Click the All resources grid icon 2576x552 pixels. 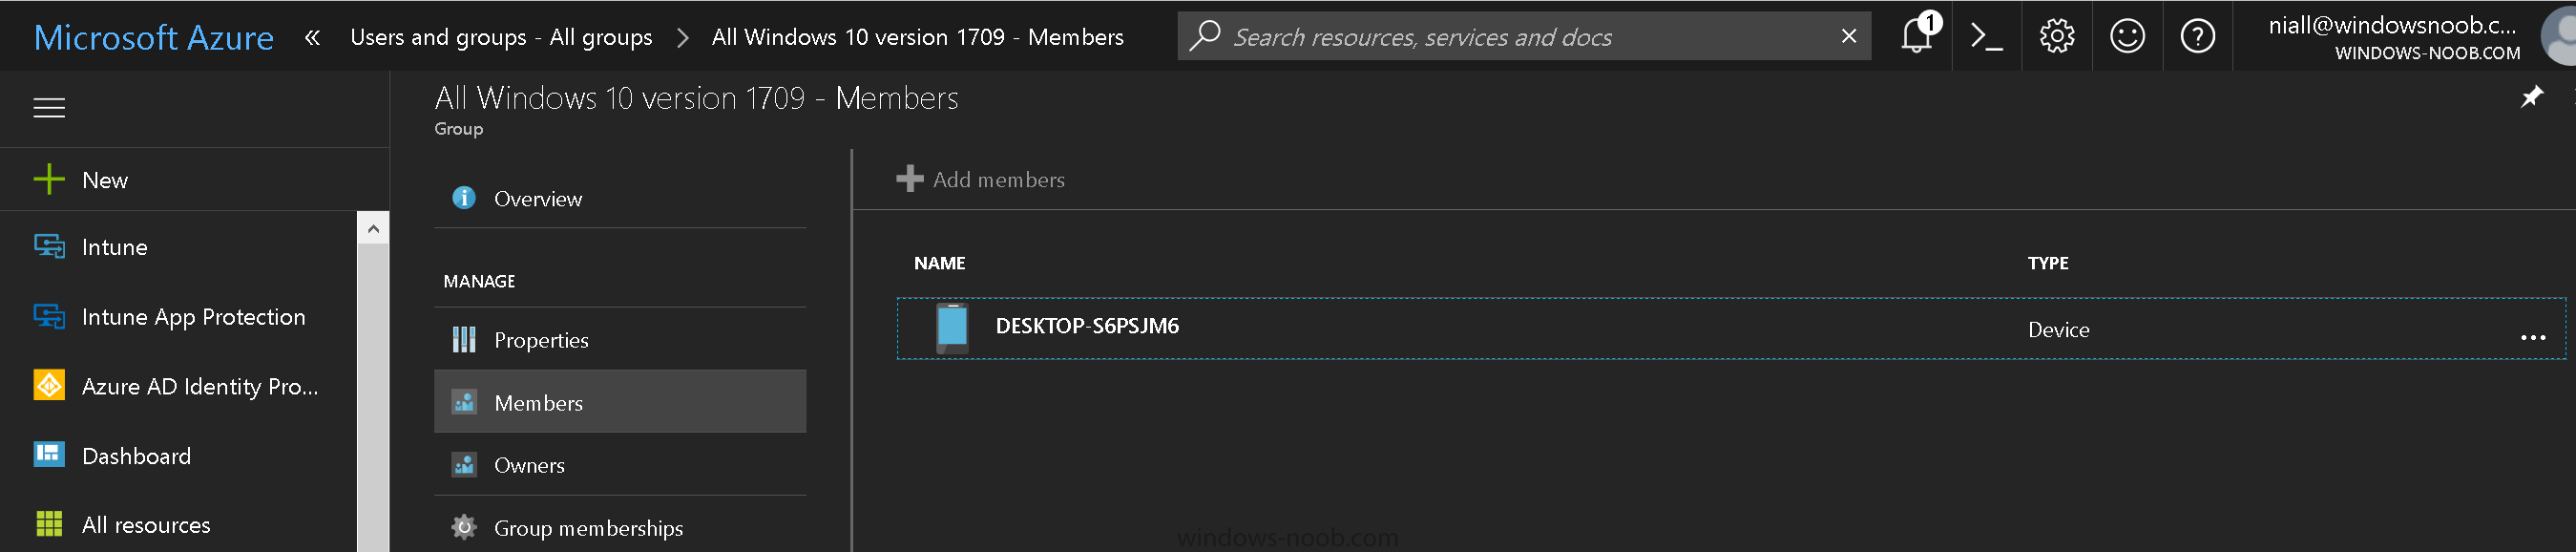tap(49, 525)
